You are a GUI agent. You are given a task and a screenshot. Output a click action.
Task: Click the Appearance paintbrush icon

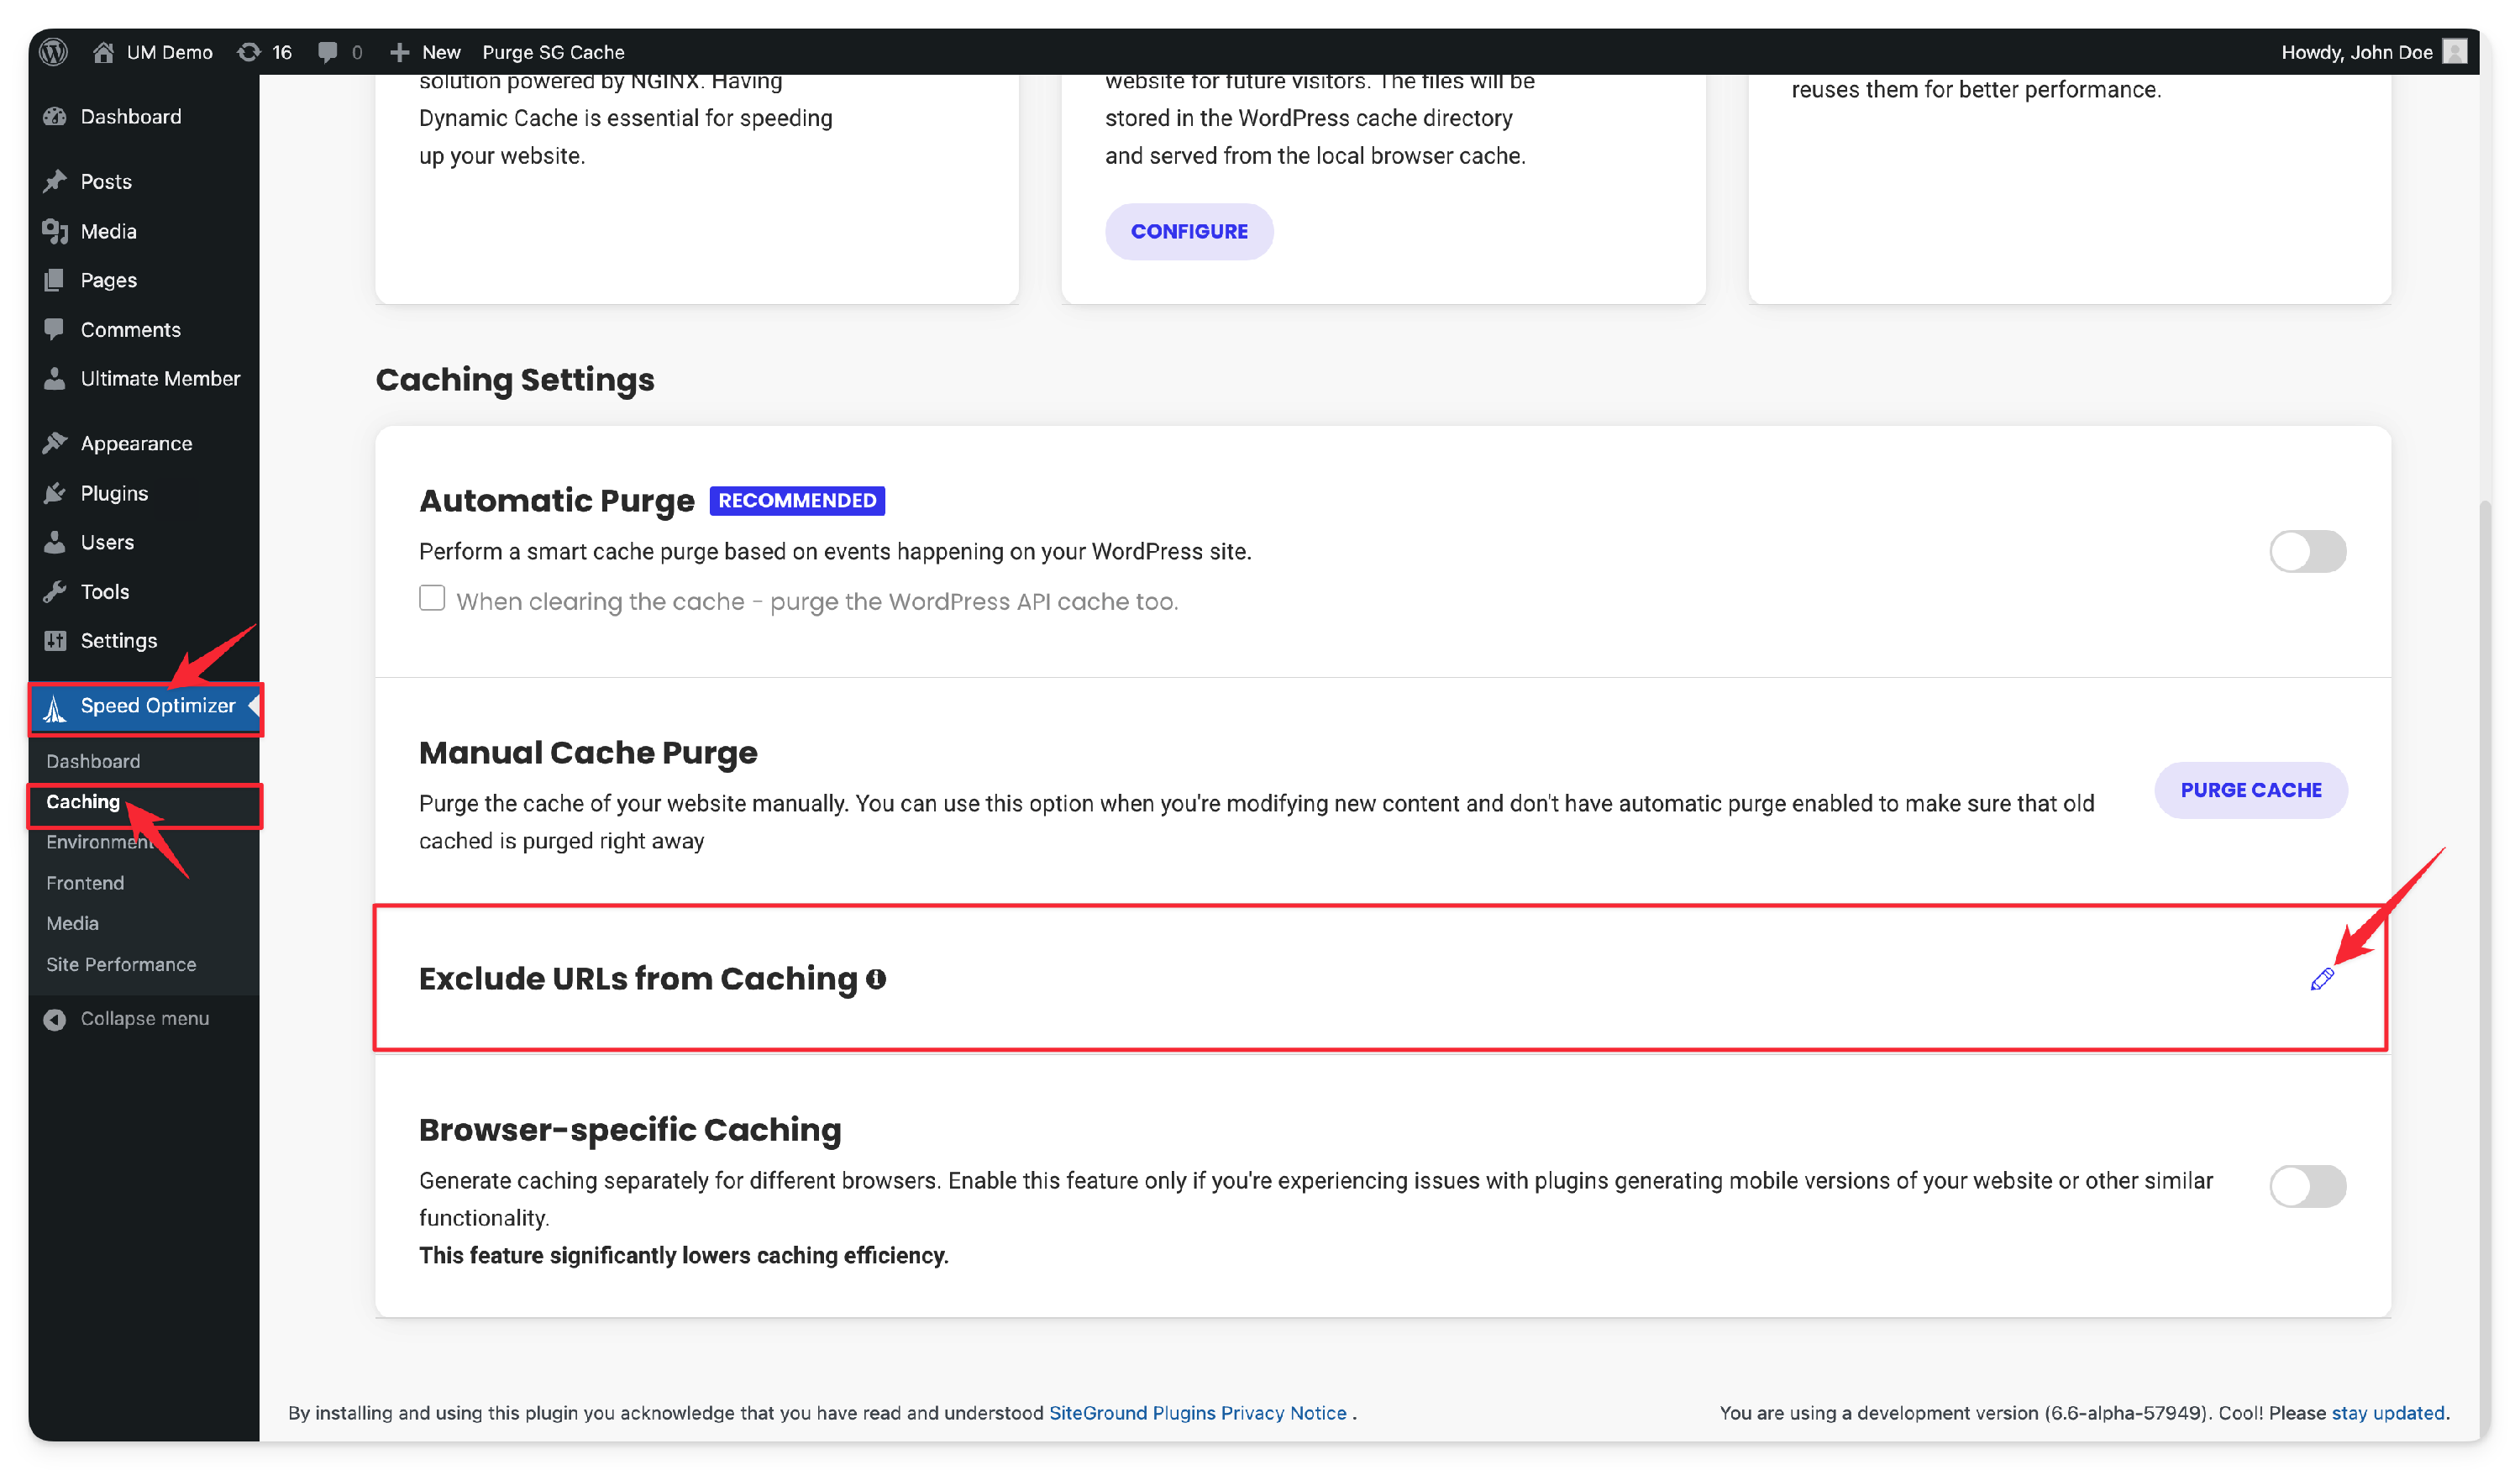[x=55, y=444]
